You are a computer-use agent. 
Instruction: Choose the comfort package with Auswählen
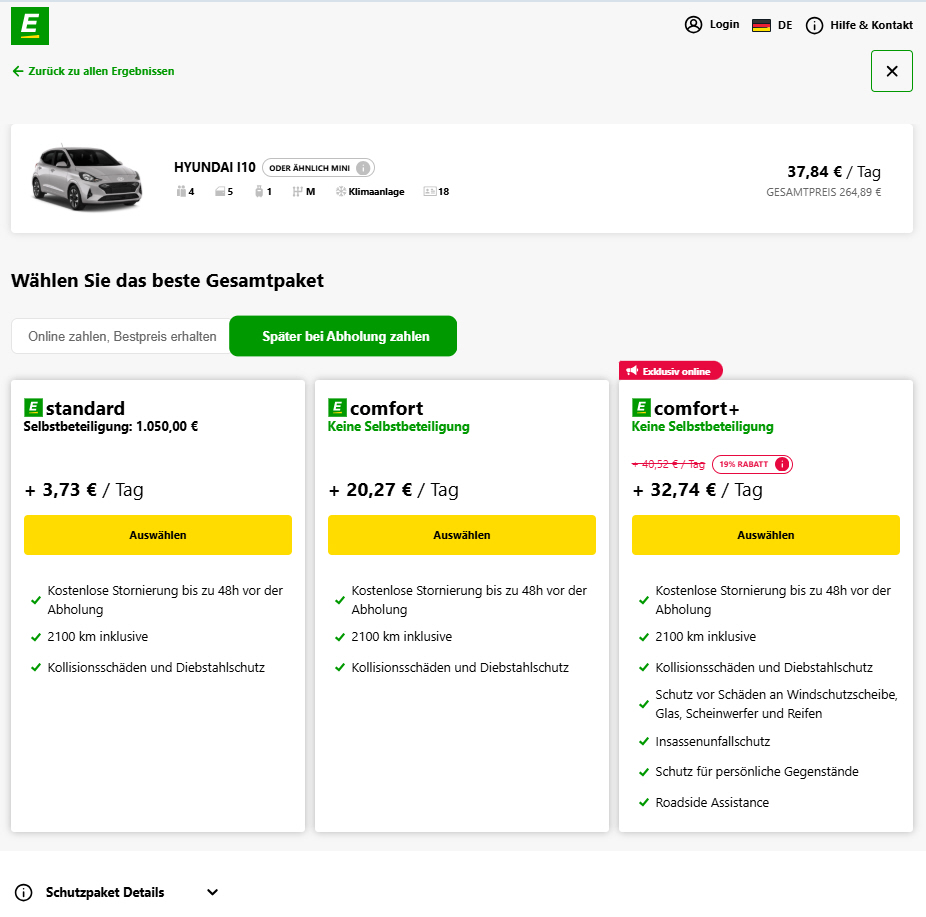point(462,535)
